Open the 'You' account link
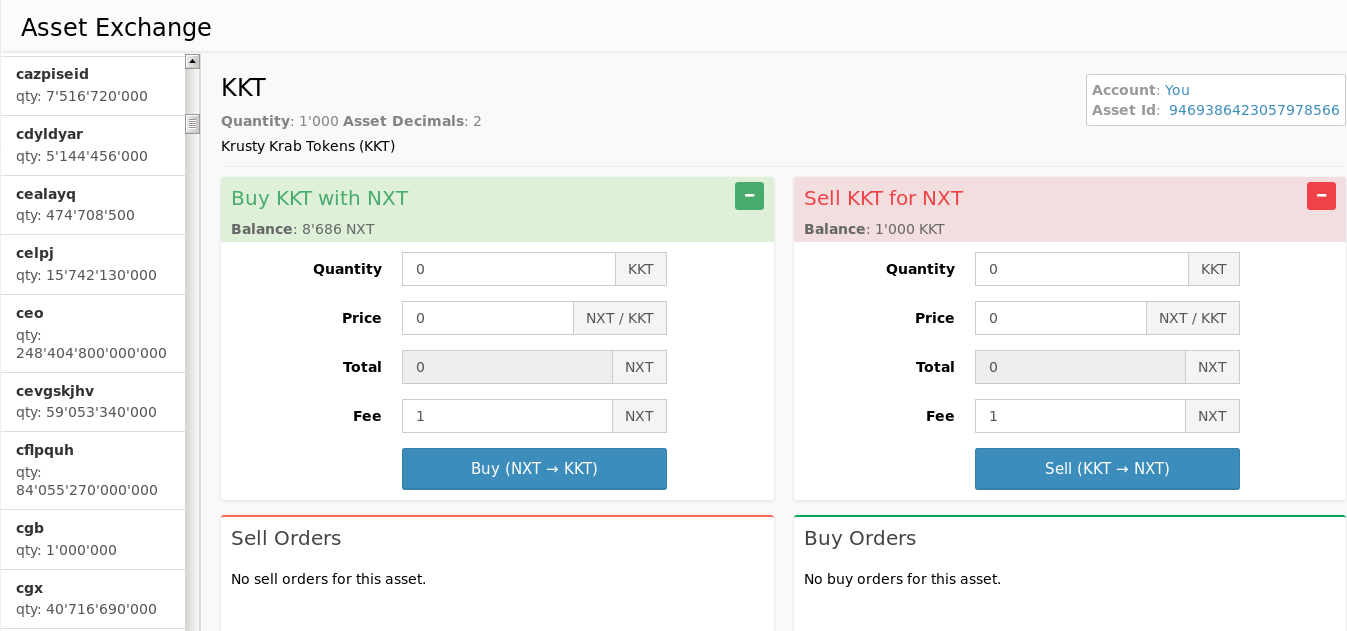1347x631 pixels. click(1177, 90)
